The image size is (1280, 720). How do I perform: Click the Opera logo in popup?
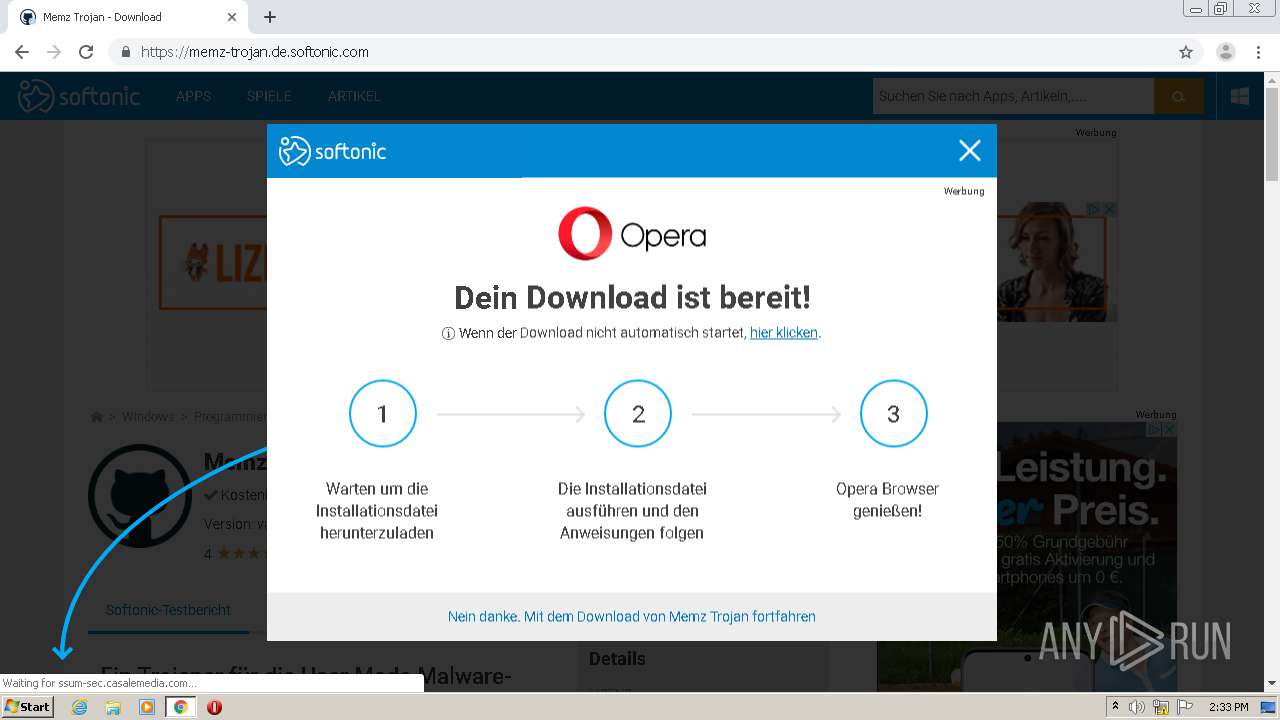tap(632, 234)
